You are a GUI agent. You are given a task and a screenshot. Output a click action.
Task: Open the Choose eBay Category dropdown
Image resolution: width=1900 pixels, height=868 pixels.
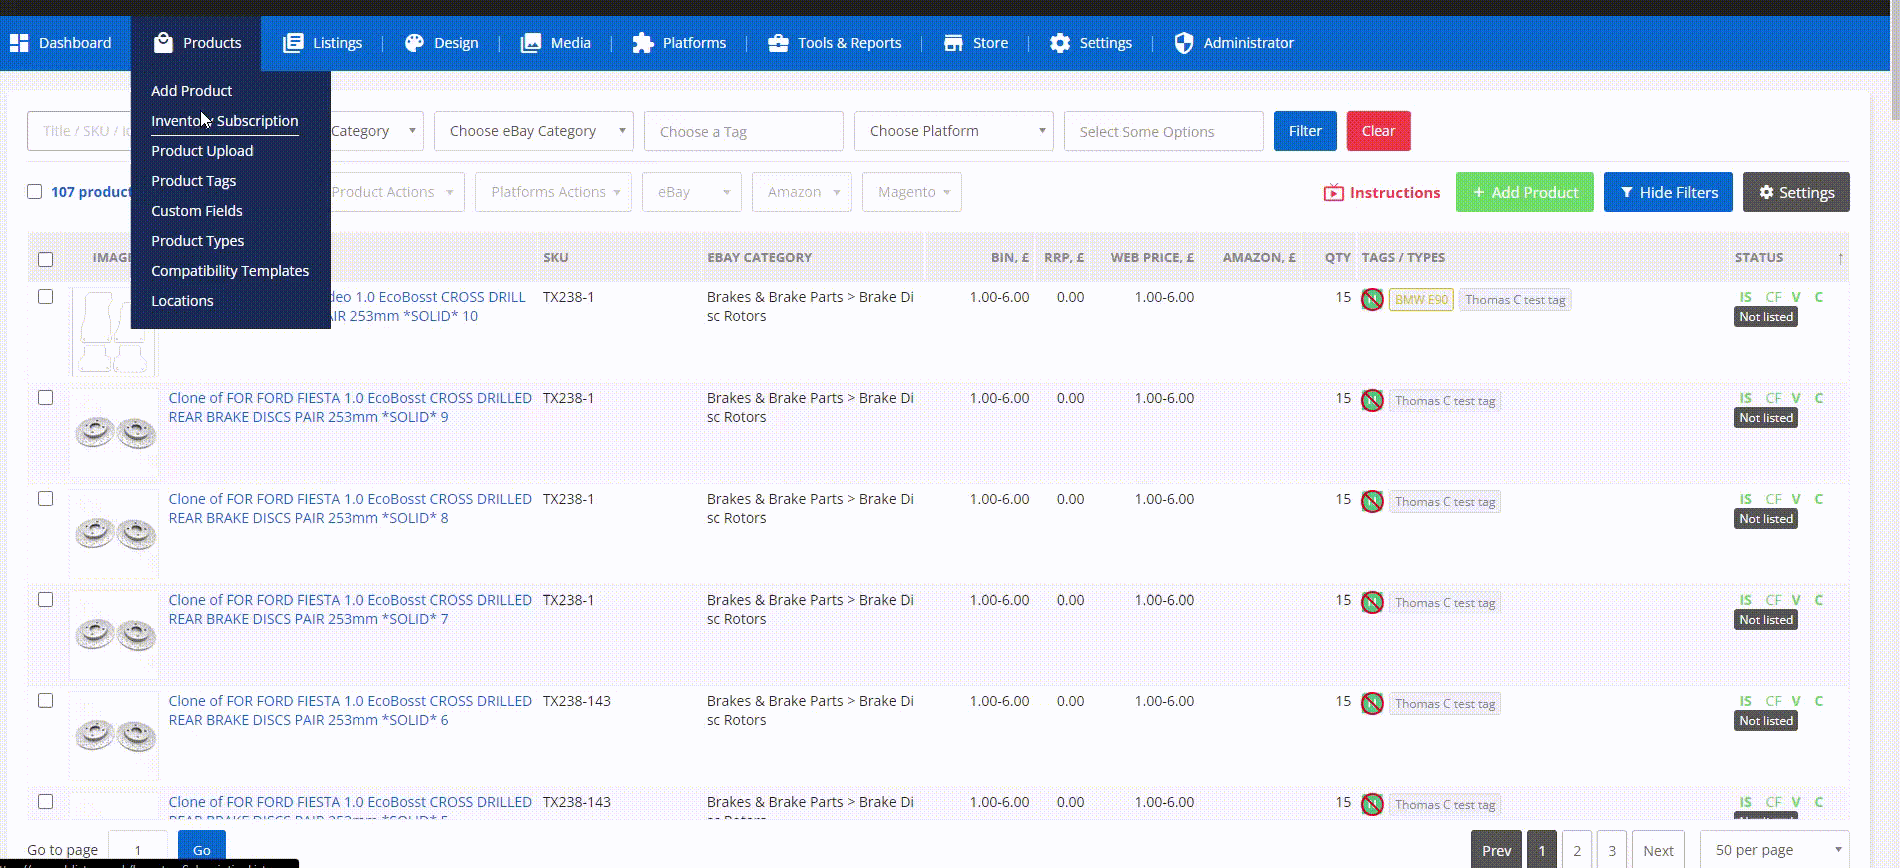click(533, 131)
